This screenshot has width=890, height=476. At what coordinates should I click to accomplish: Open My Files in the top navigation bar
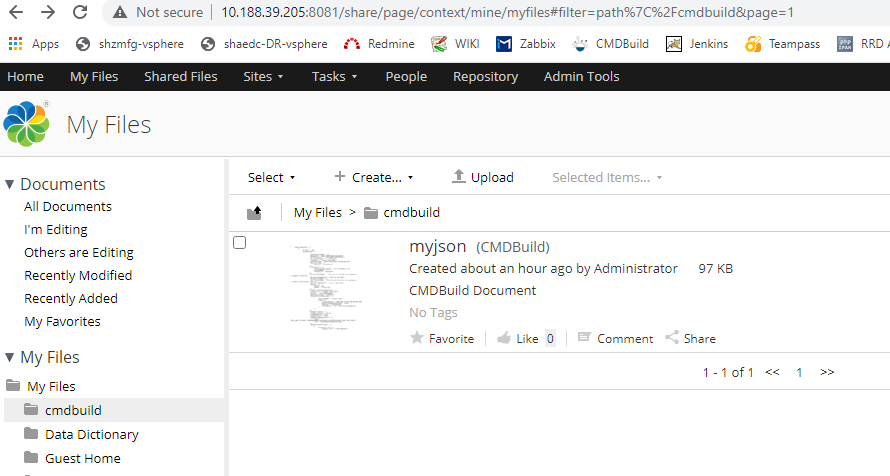point(94,77)
